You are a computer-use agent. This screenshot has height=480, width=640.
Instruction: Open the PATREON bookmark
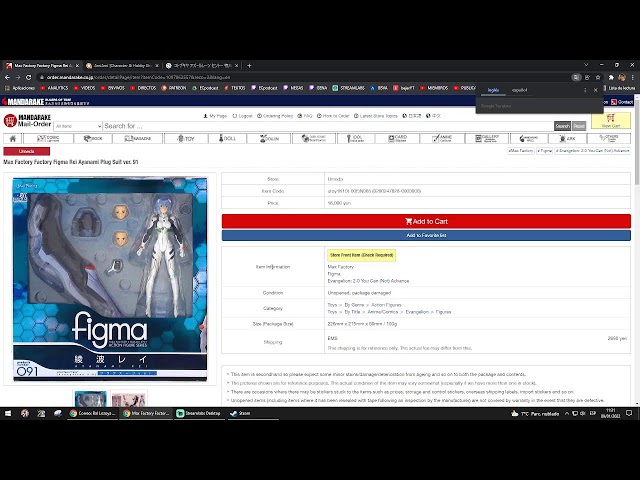coord(174,88)
